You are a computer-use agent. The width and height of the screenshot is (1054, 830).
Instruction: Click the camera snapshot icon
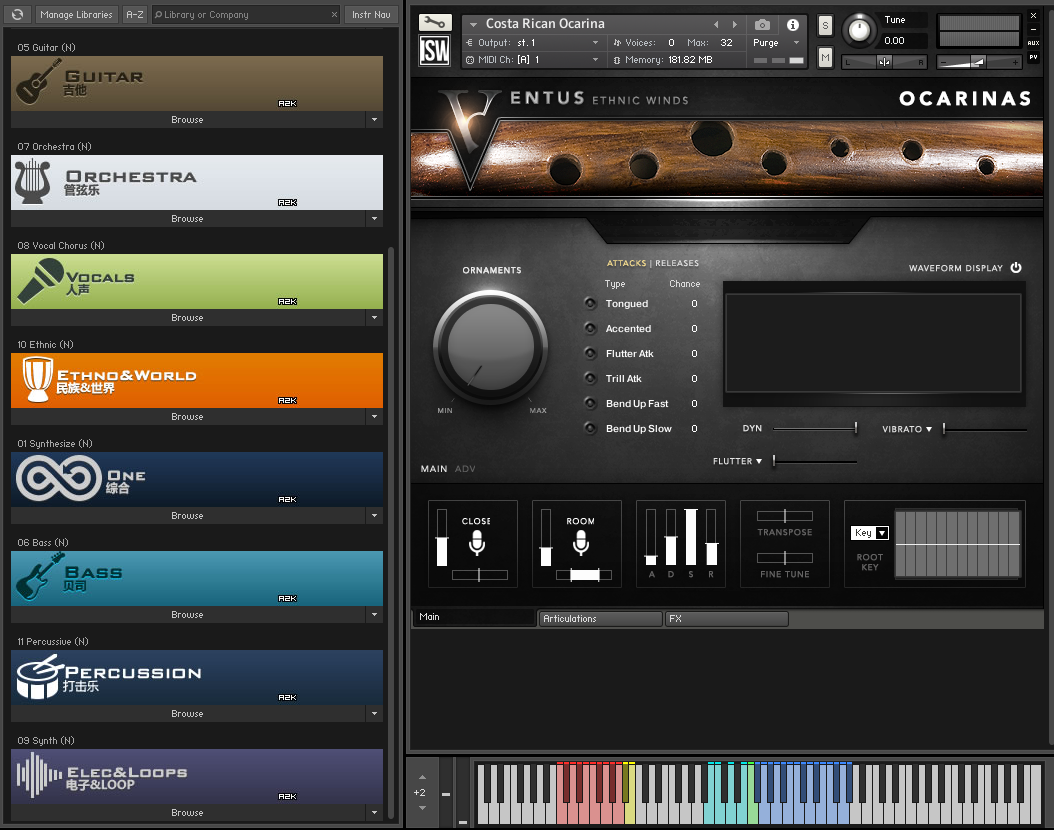tap(762, 25)
